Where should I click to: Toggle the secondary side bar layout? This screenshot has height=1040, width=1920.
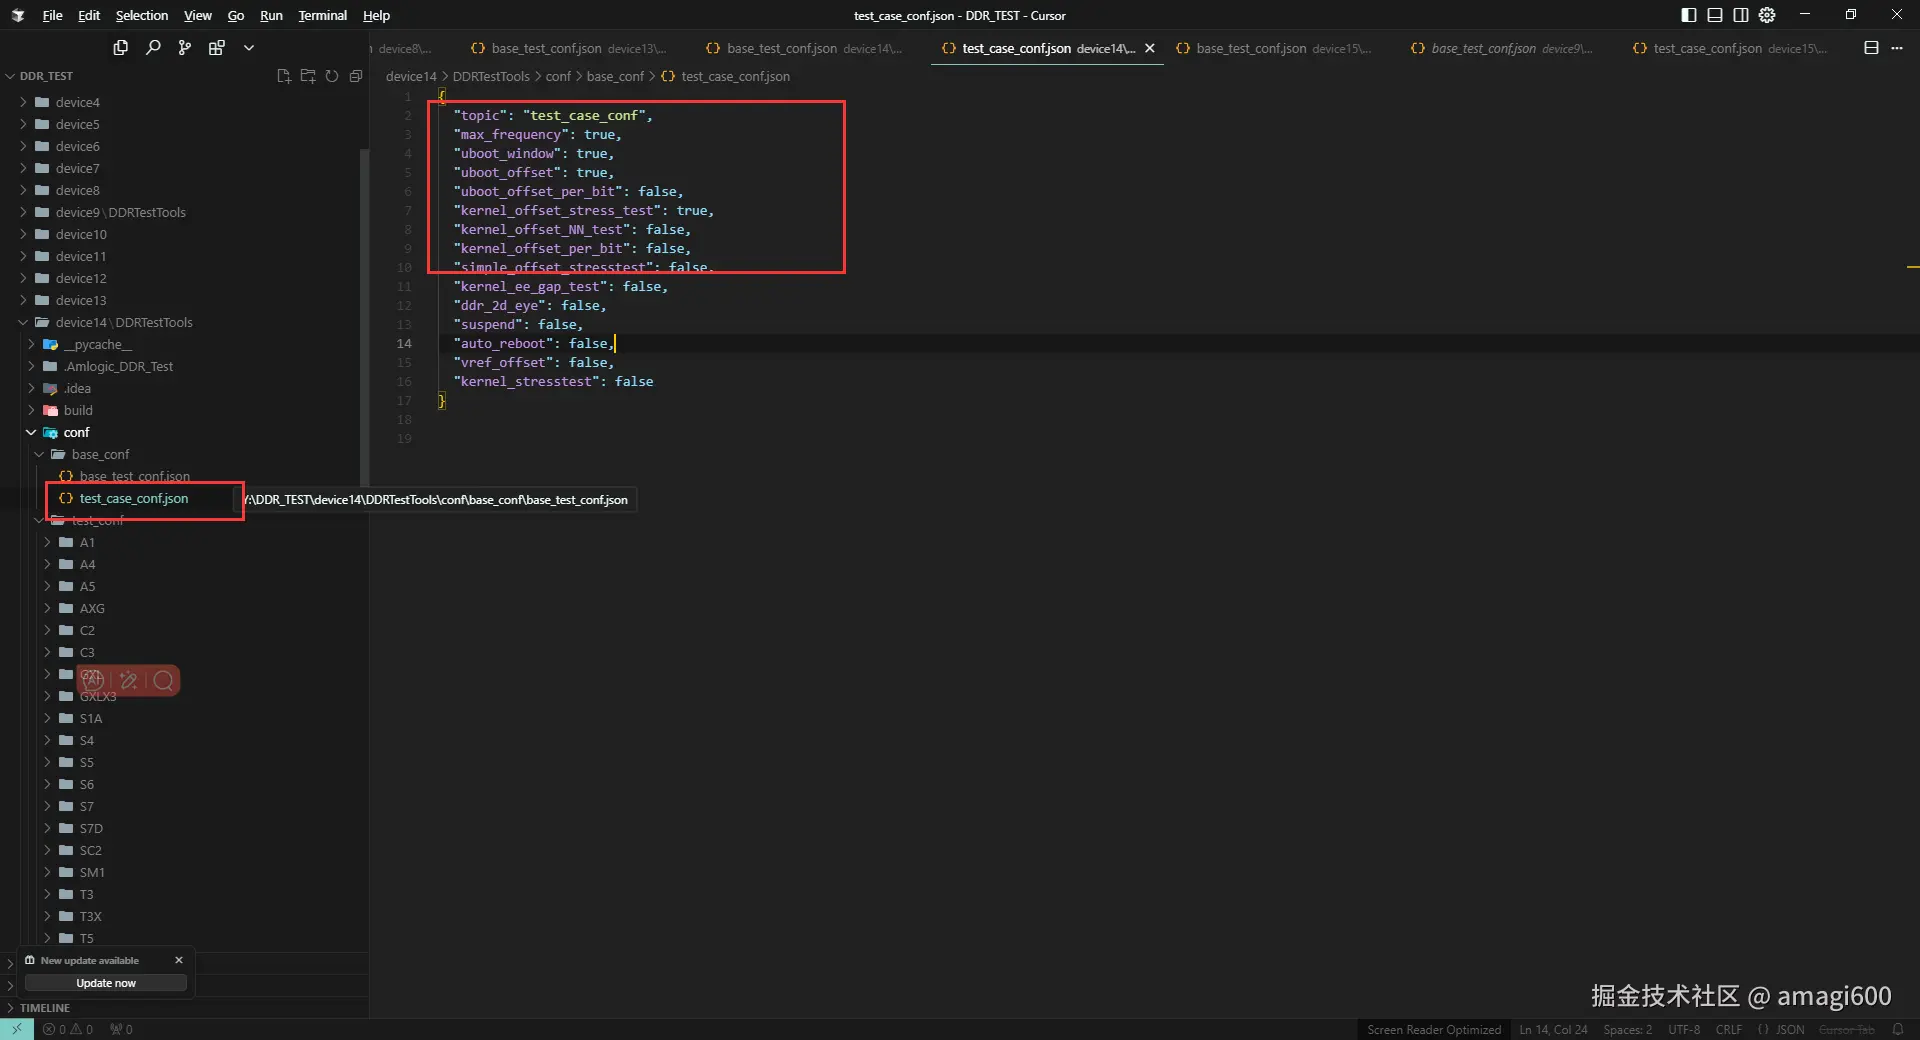[1741, 15]
